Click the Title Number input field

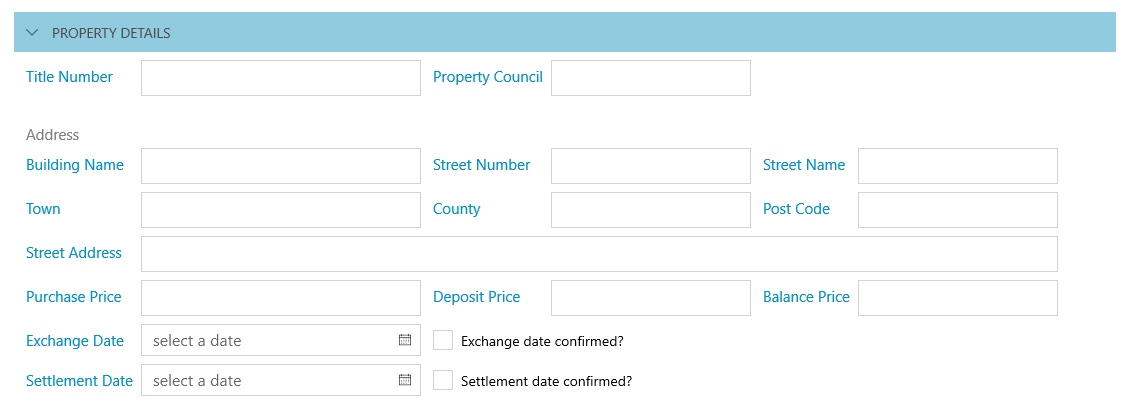tap(280, 78)
